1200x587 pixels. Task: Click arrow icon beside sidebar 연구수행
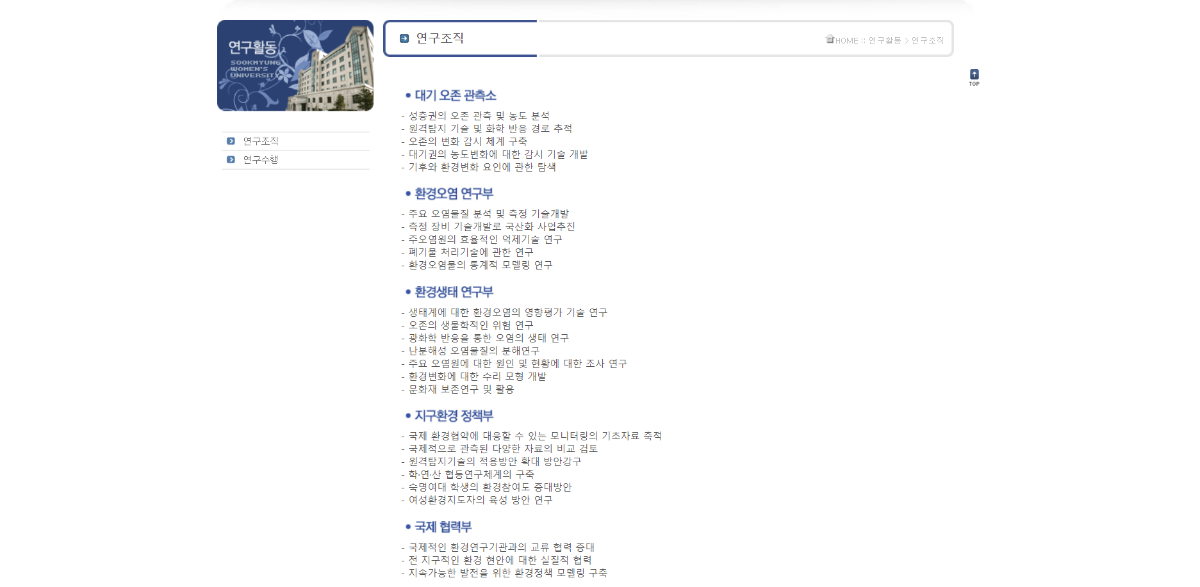231,159
